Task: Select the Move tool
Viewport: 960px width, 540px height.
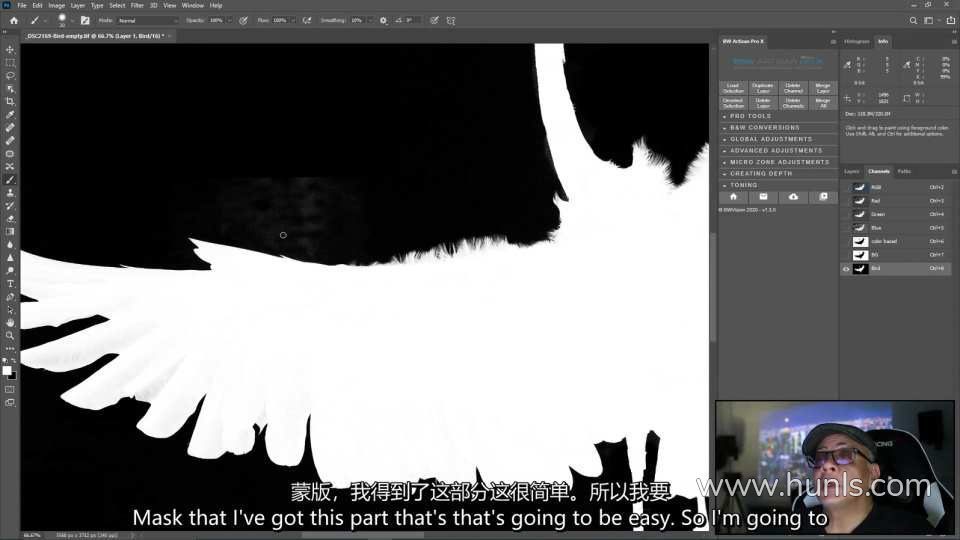Action: pyautogui.click(x=10, y=49)
